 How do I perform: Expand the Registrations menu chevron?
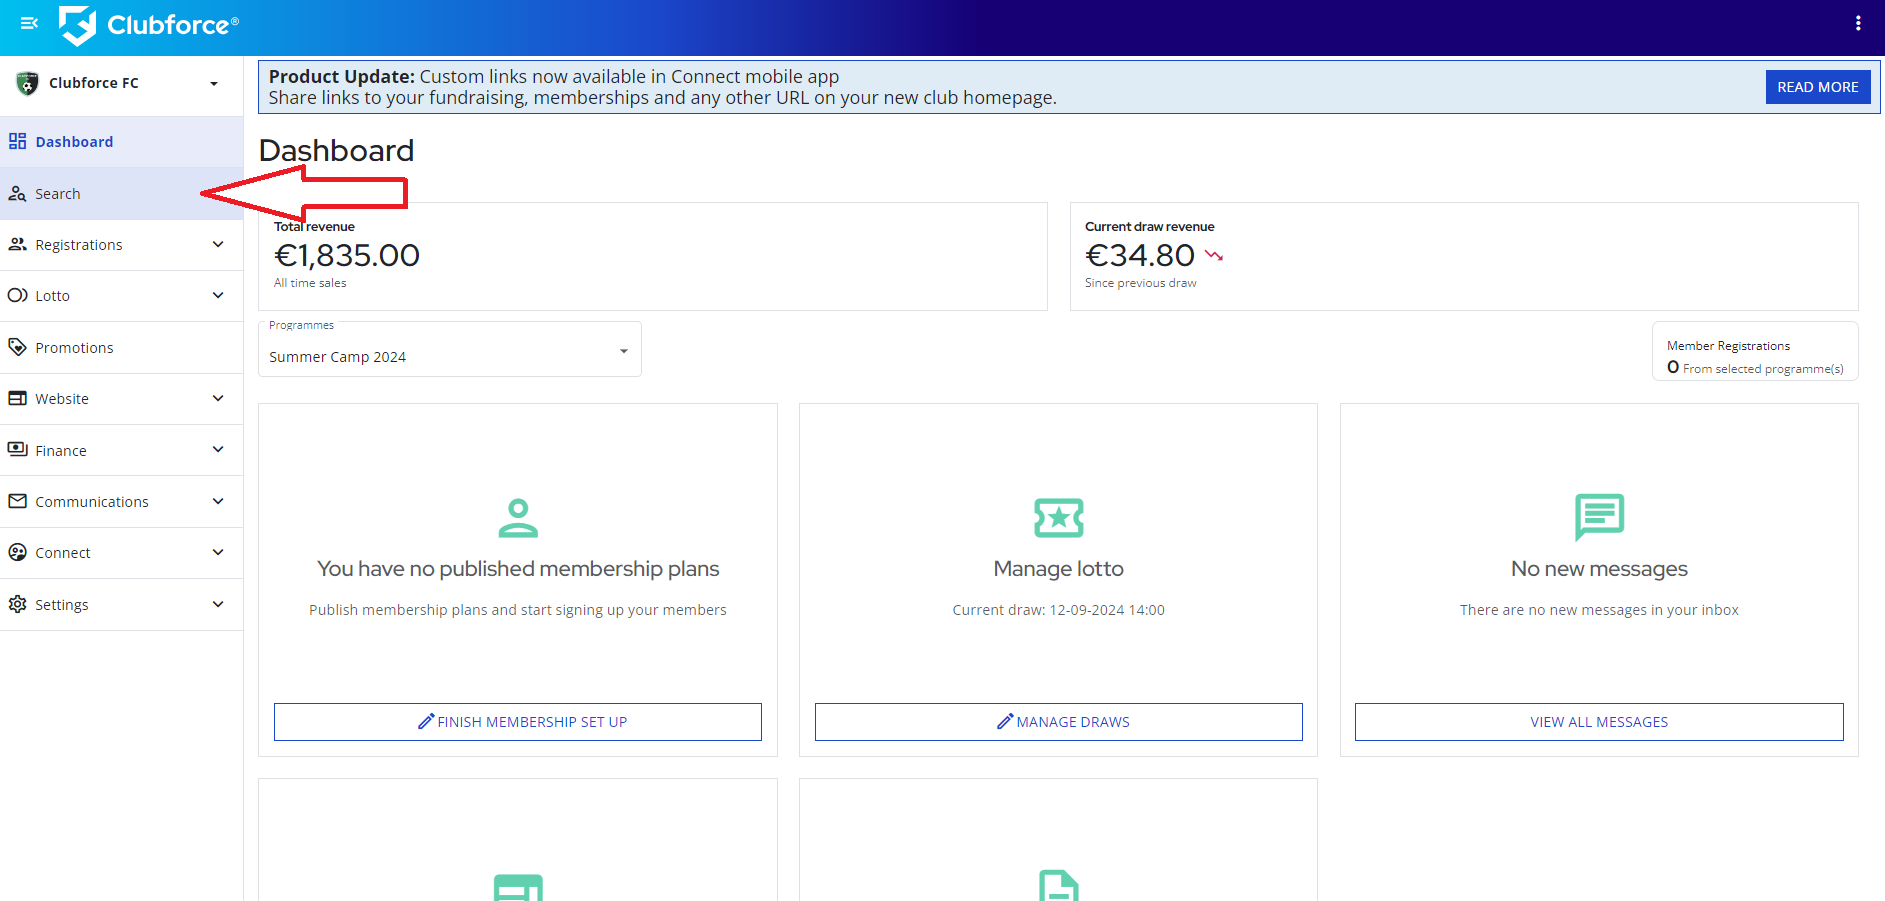coord(218,244)
